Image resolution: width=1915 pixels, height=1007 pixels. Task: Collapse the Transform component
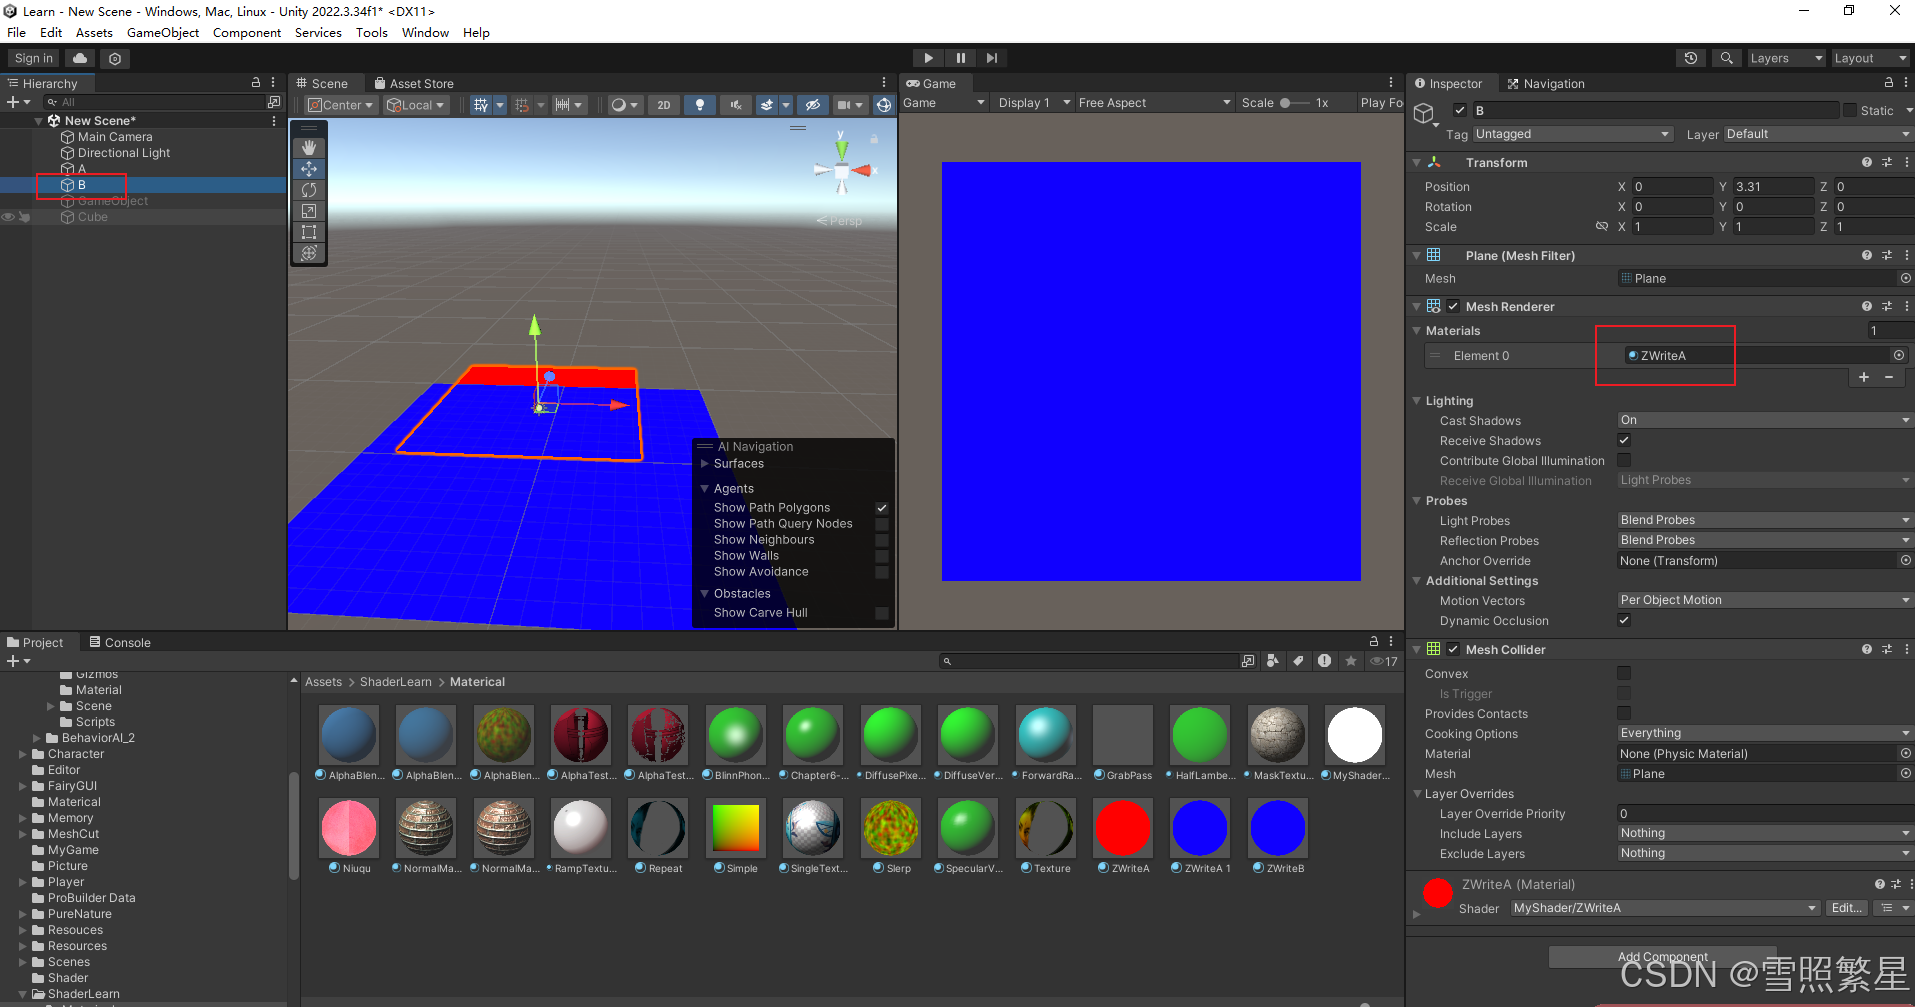[1417, 162]
